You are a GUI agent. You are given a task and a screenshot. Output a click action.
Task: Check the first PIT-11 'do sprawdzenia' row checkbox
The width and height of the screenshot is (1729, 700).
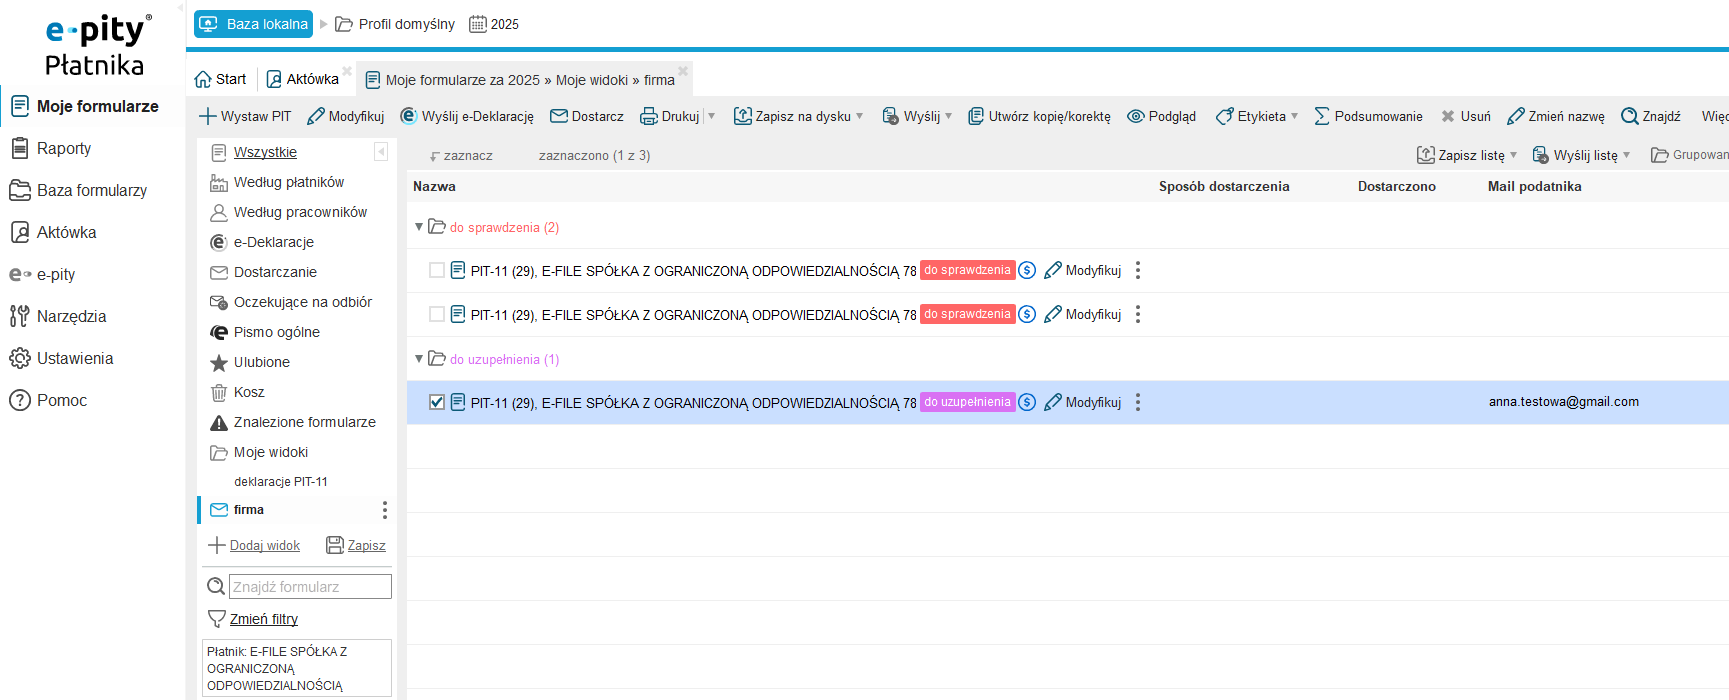click(x=437, y=270)
